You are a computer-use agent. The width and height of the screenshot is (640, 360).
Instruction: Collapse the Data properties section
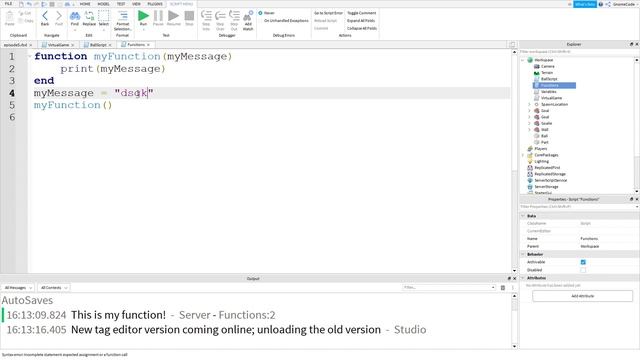coord(523,216)
